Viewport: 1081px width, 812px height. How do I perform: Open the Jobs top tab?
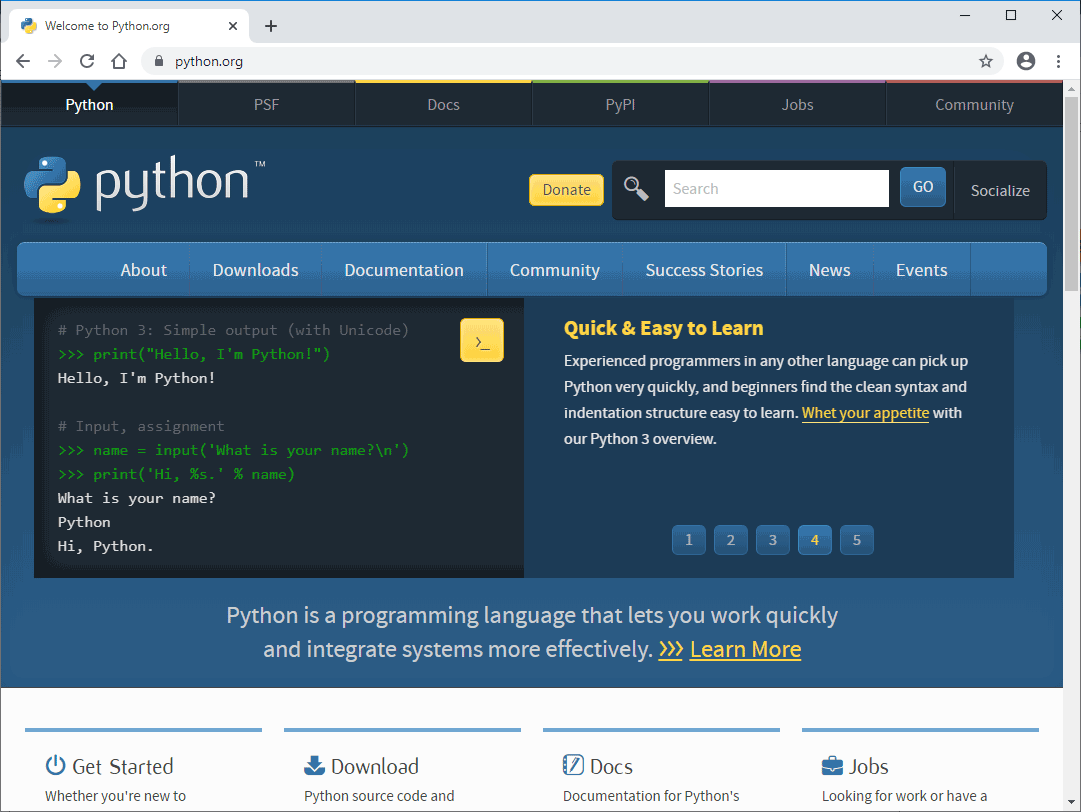tap(798, 105)
